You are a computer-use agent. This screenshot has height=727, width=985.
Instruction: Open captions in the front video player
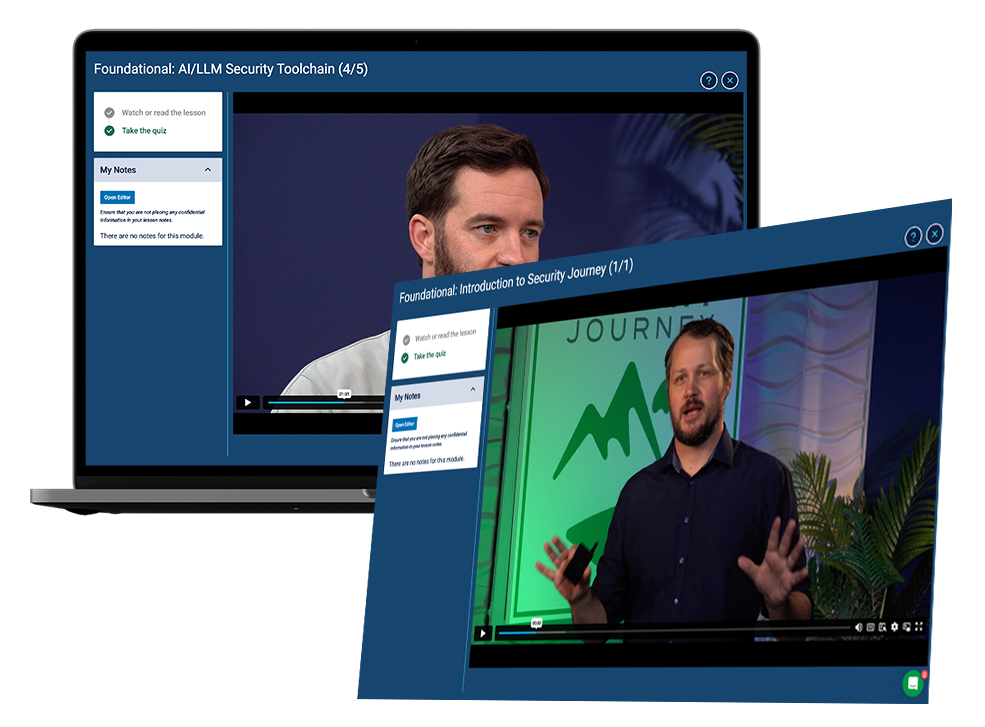(x=870, y=627)
